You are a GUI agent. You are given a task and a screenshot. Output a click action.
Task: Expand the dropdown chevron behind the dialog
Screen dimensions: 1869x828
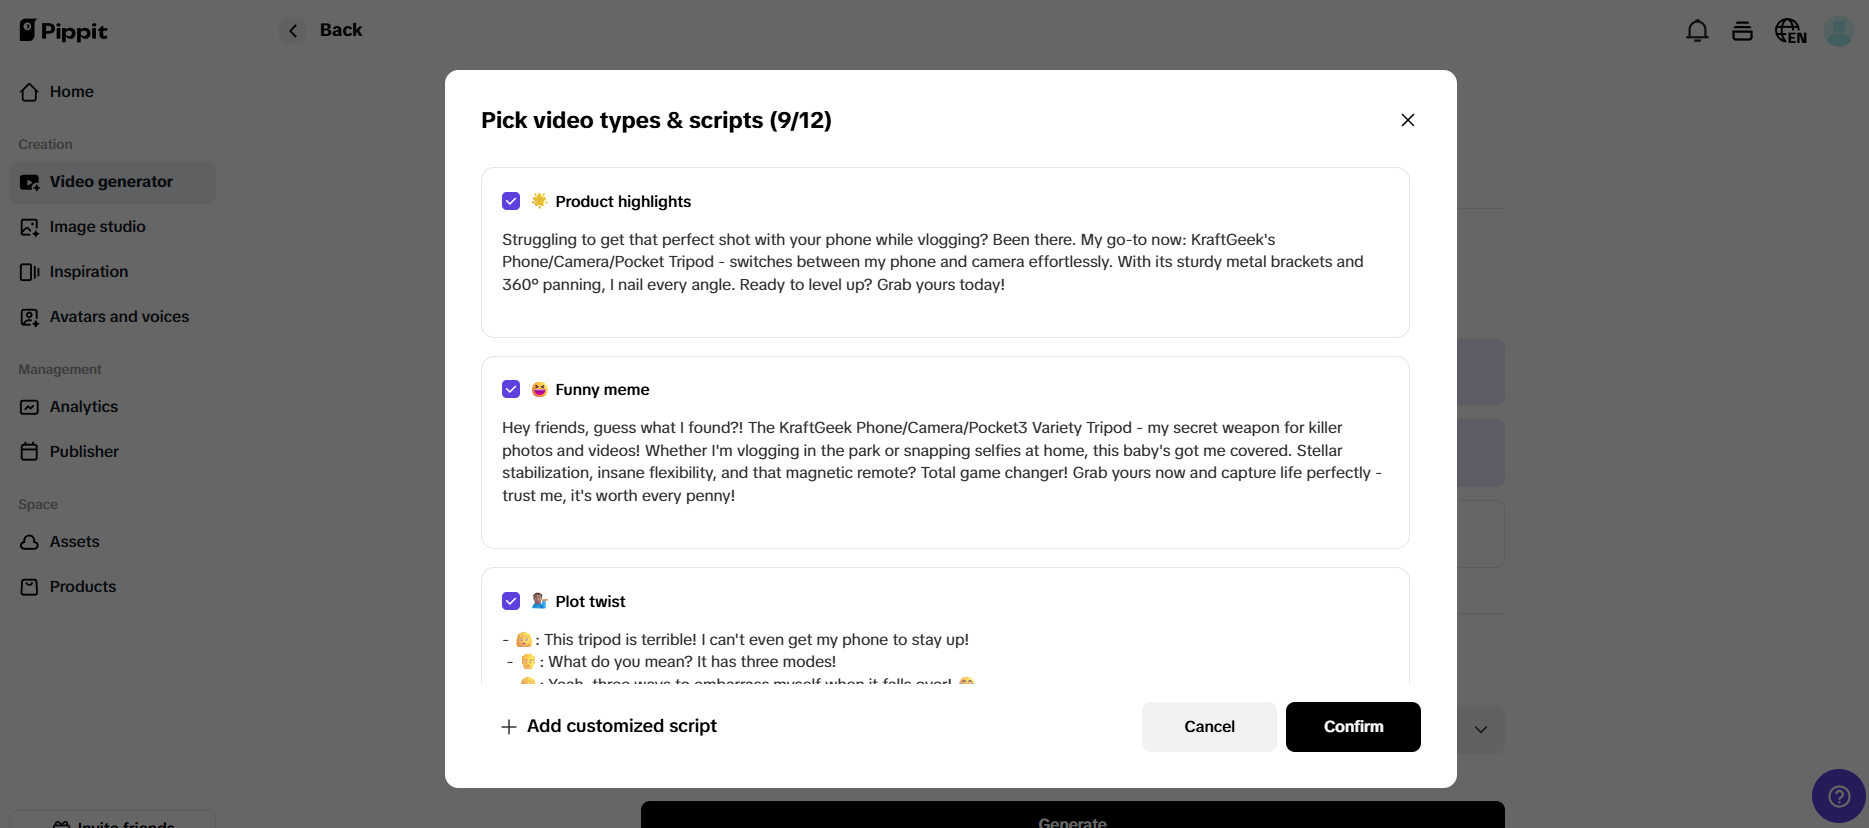click(1481, 729)
